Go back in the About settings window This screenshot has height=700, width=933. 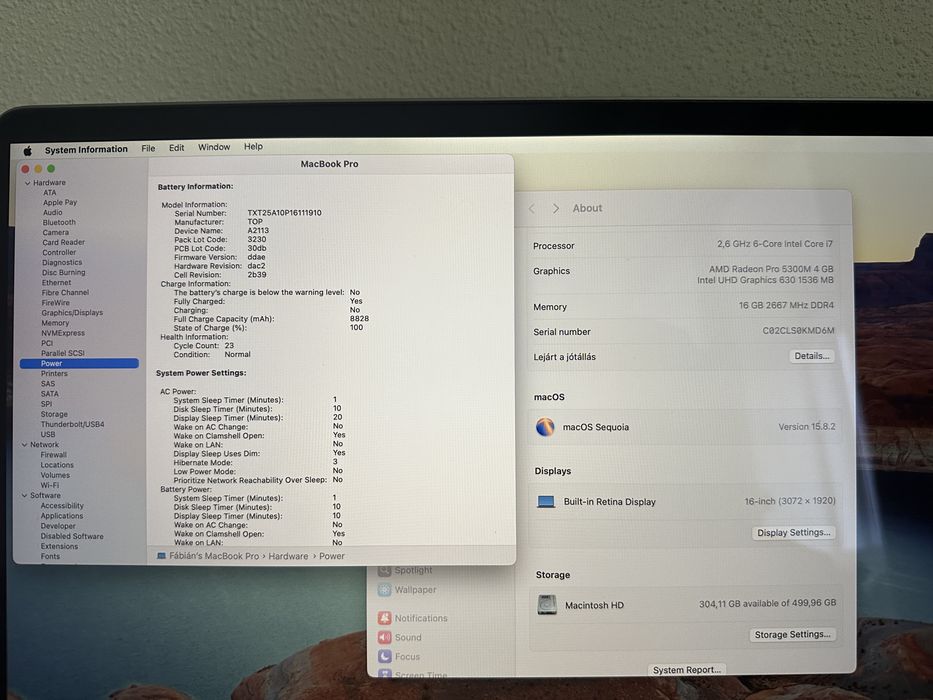tap(532, 208)
